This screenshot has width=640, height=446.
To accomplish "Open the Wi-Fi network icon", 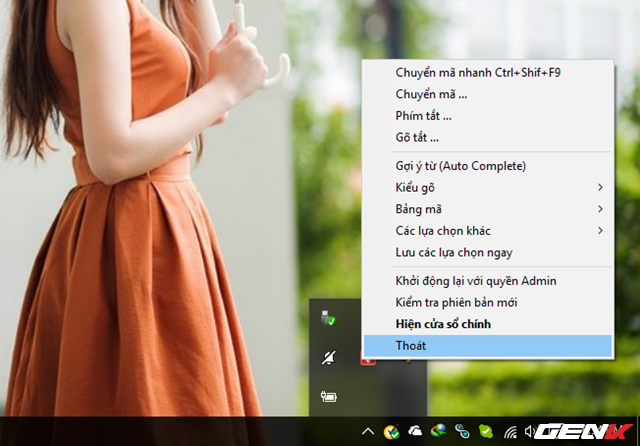I will [x=510, y=432].
